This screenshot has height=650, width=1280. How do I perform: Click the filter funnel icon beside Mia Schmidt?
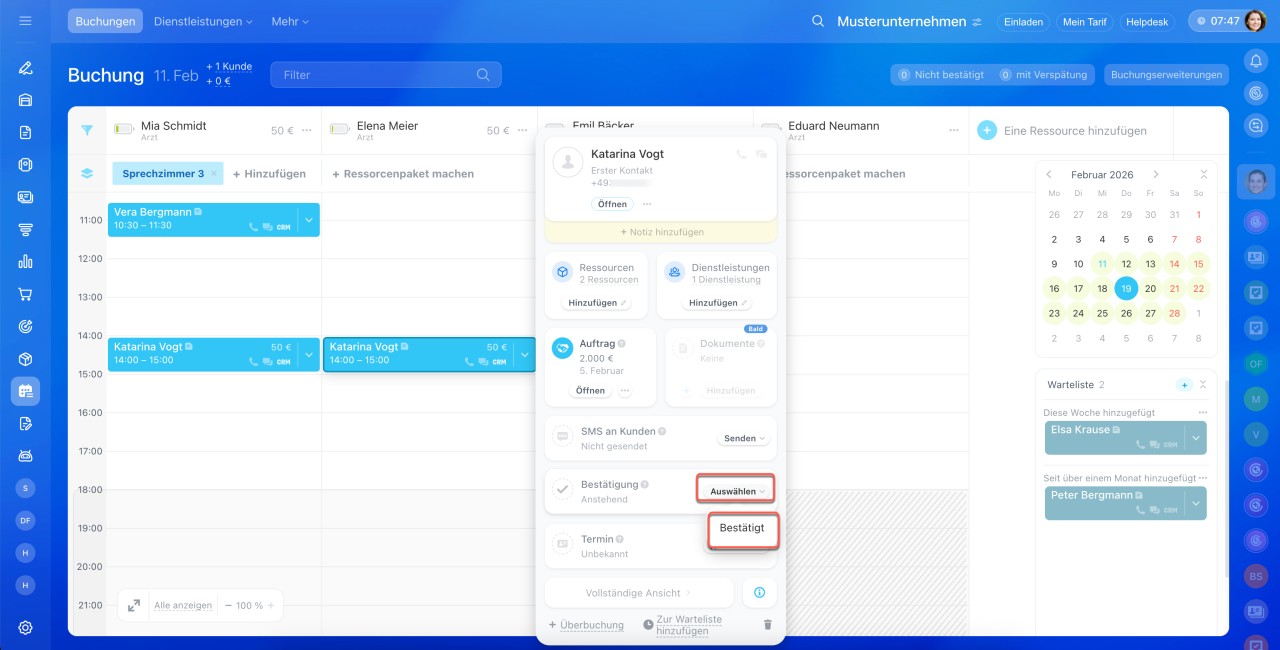(87, 130)
